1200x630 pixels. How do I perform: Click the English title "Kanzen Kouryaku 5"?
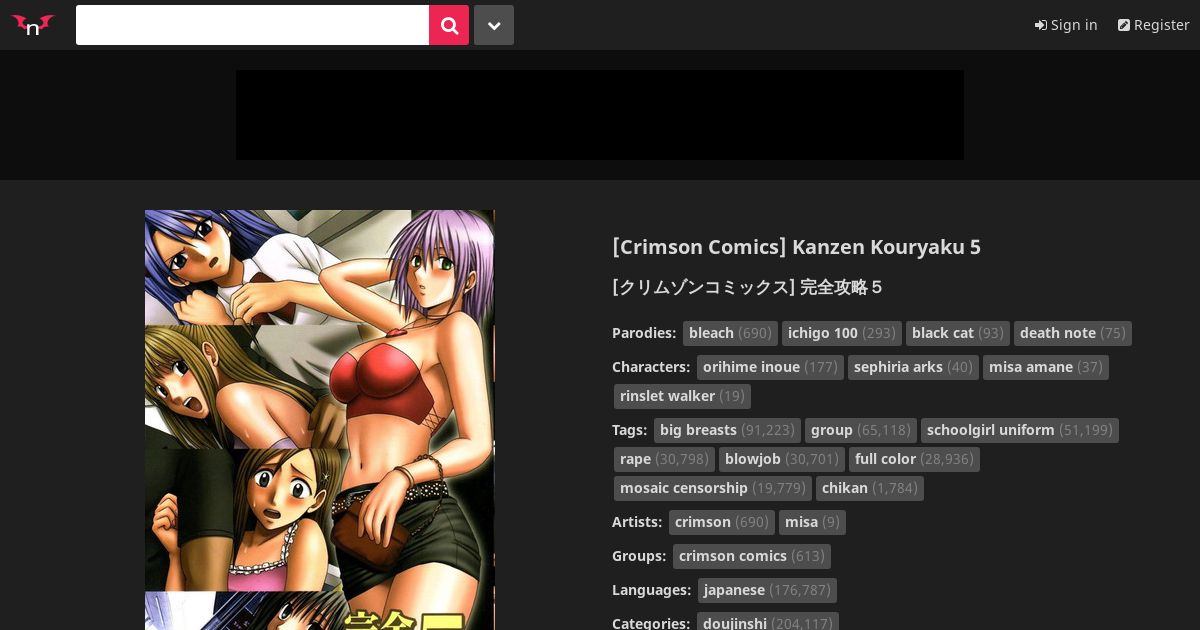coord(886,247)
